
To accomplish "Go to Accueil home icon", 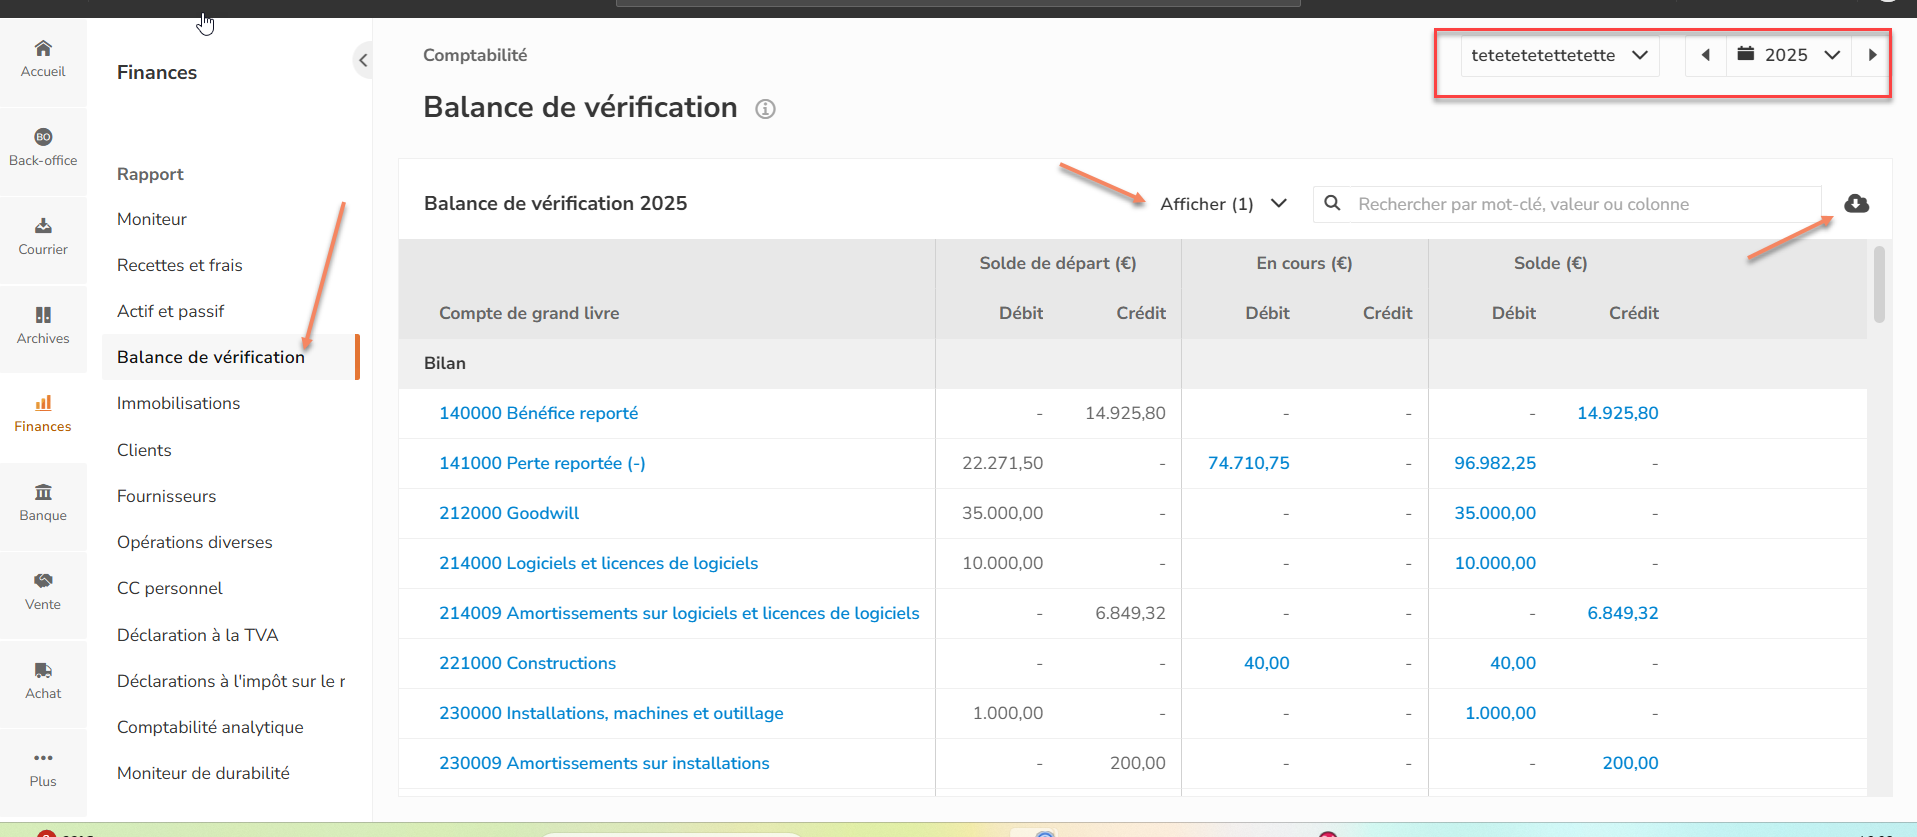I will pyautogui.click(x=43, y=48).
